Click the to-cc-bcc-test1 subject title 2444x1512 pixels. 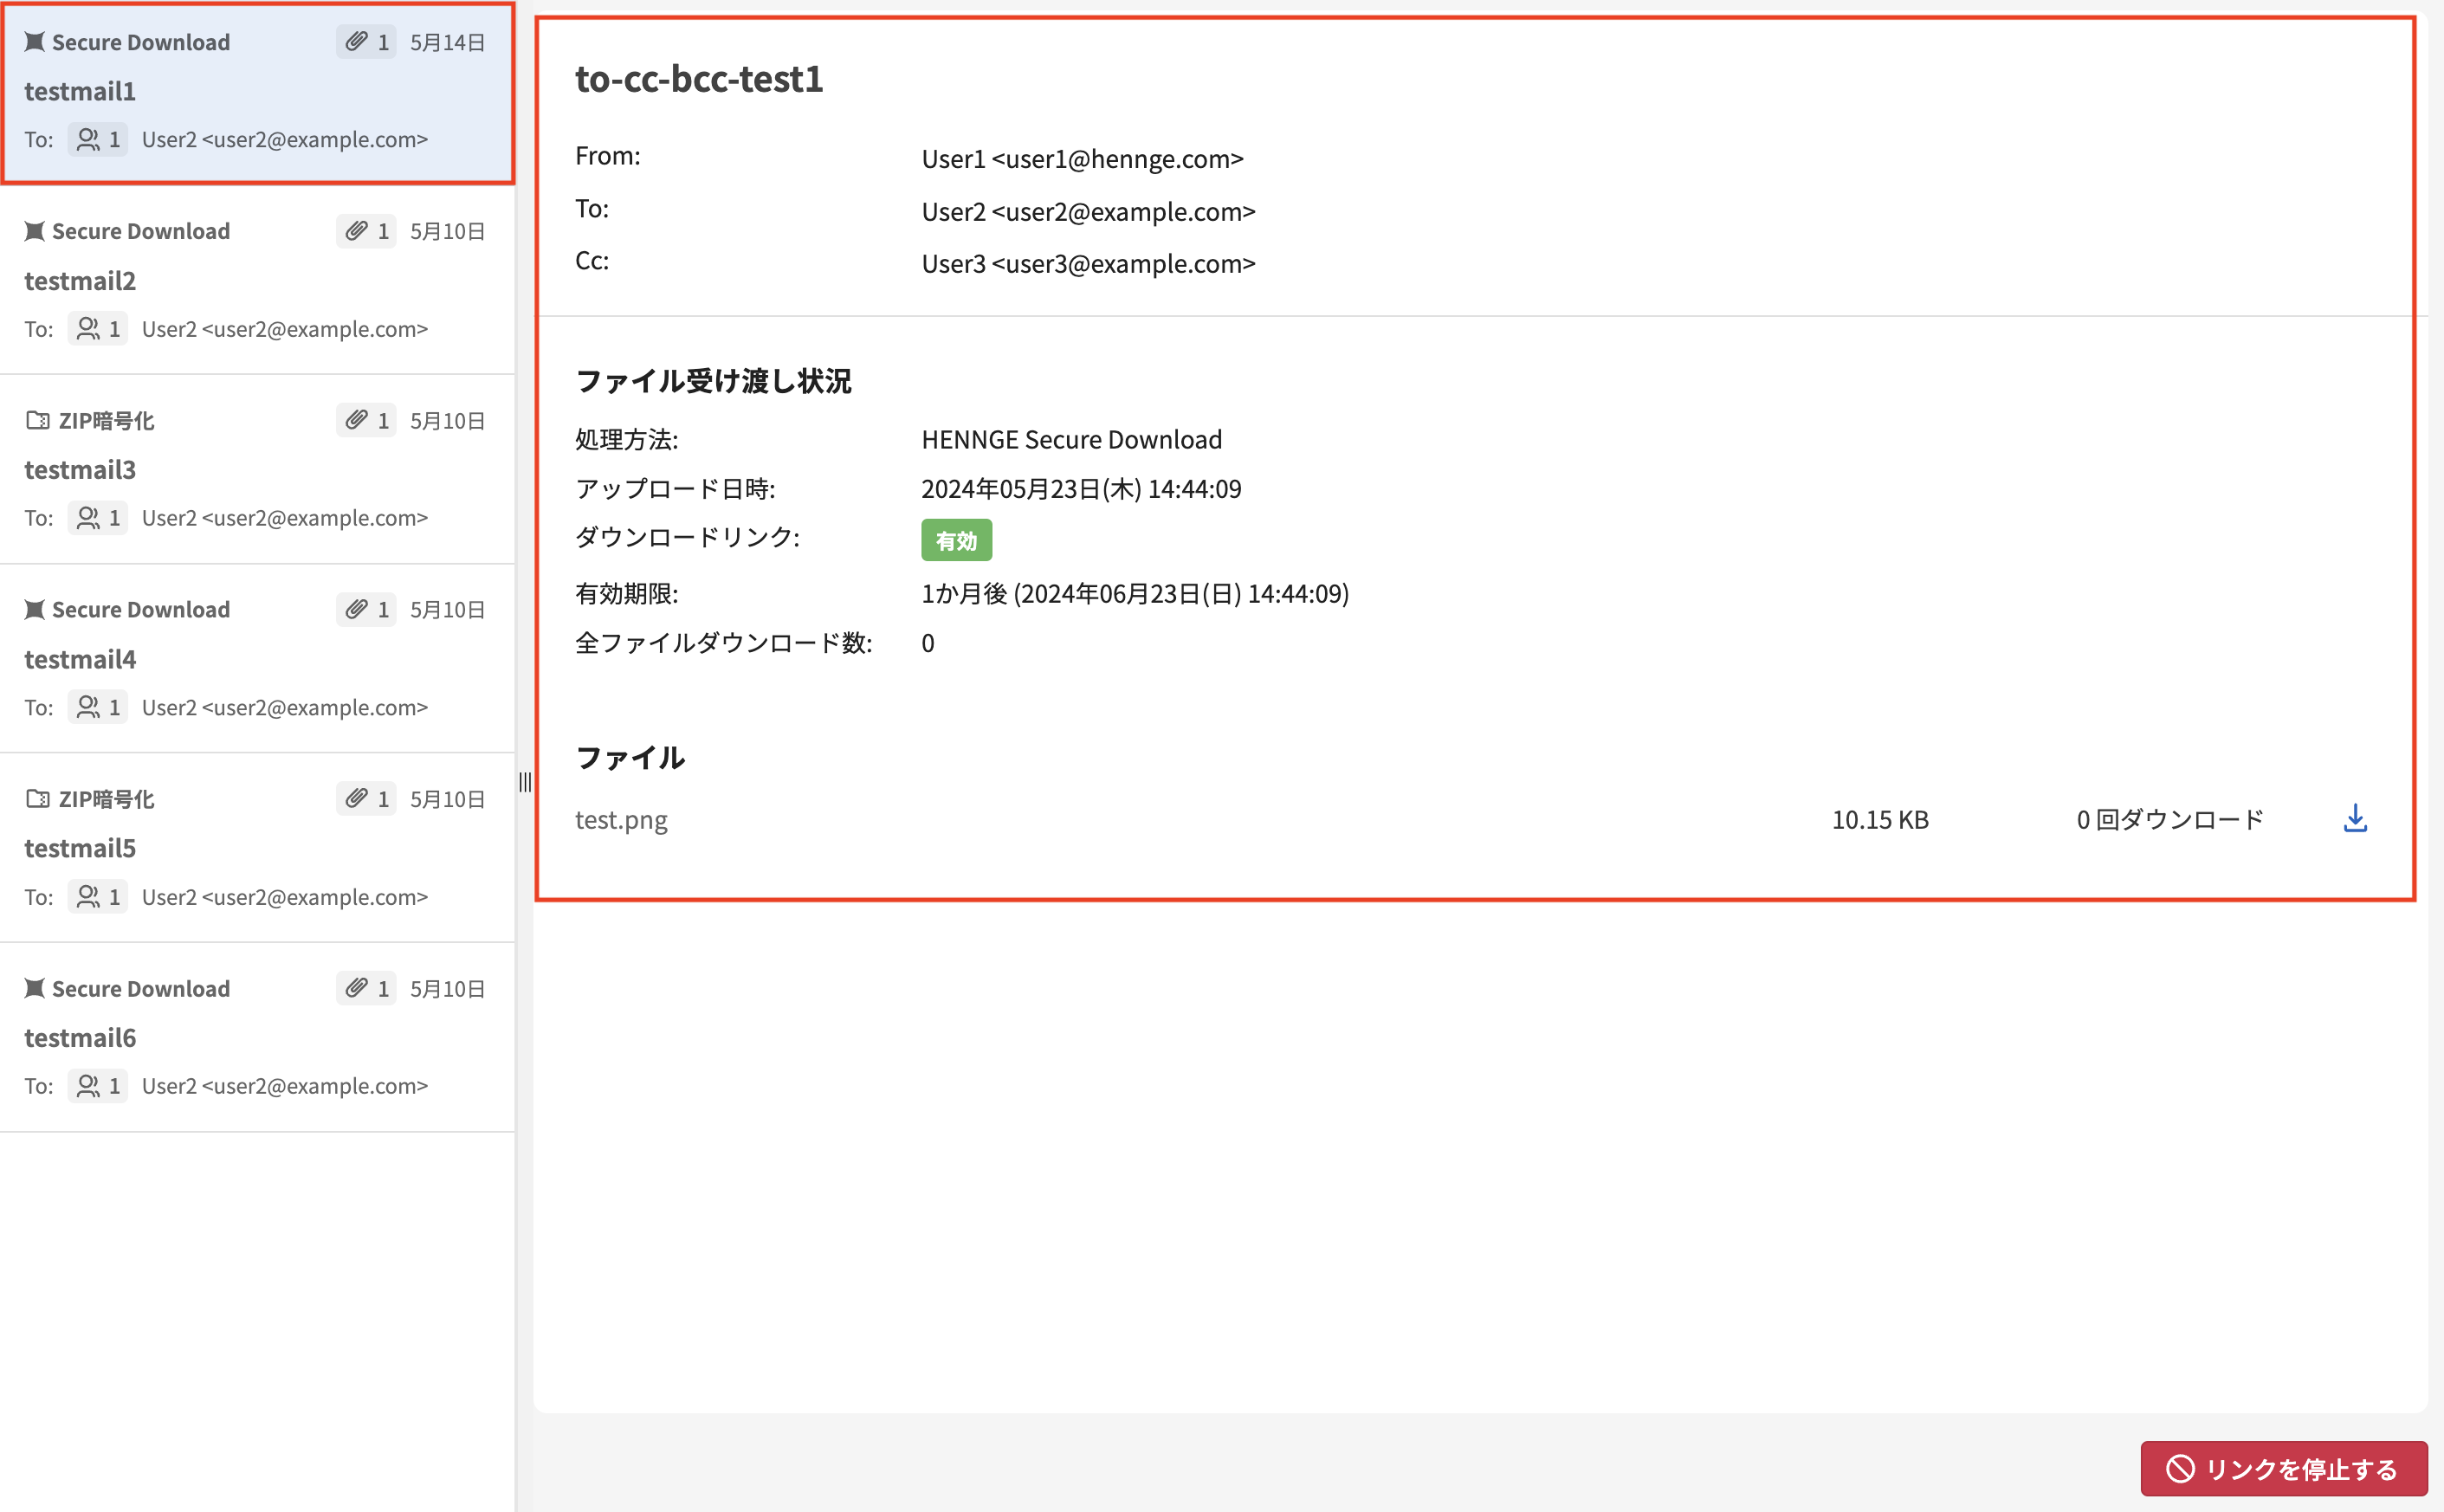coord(699,78)
